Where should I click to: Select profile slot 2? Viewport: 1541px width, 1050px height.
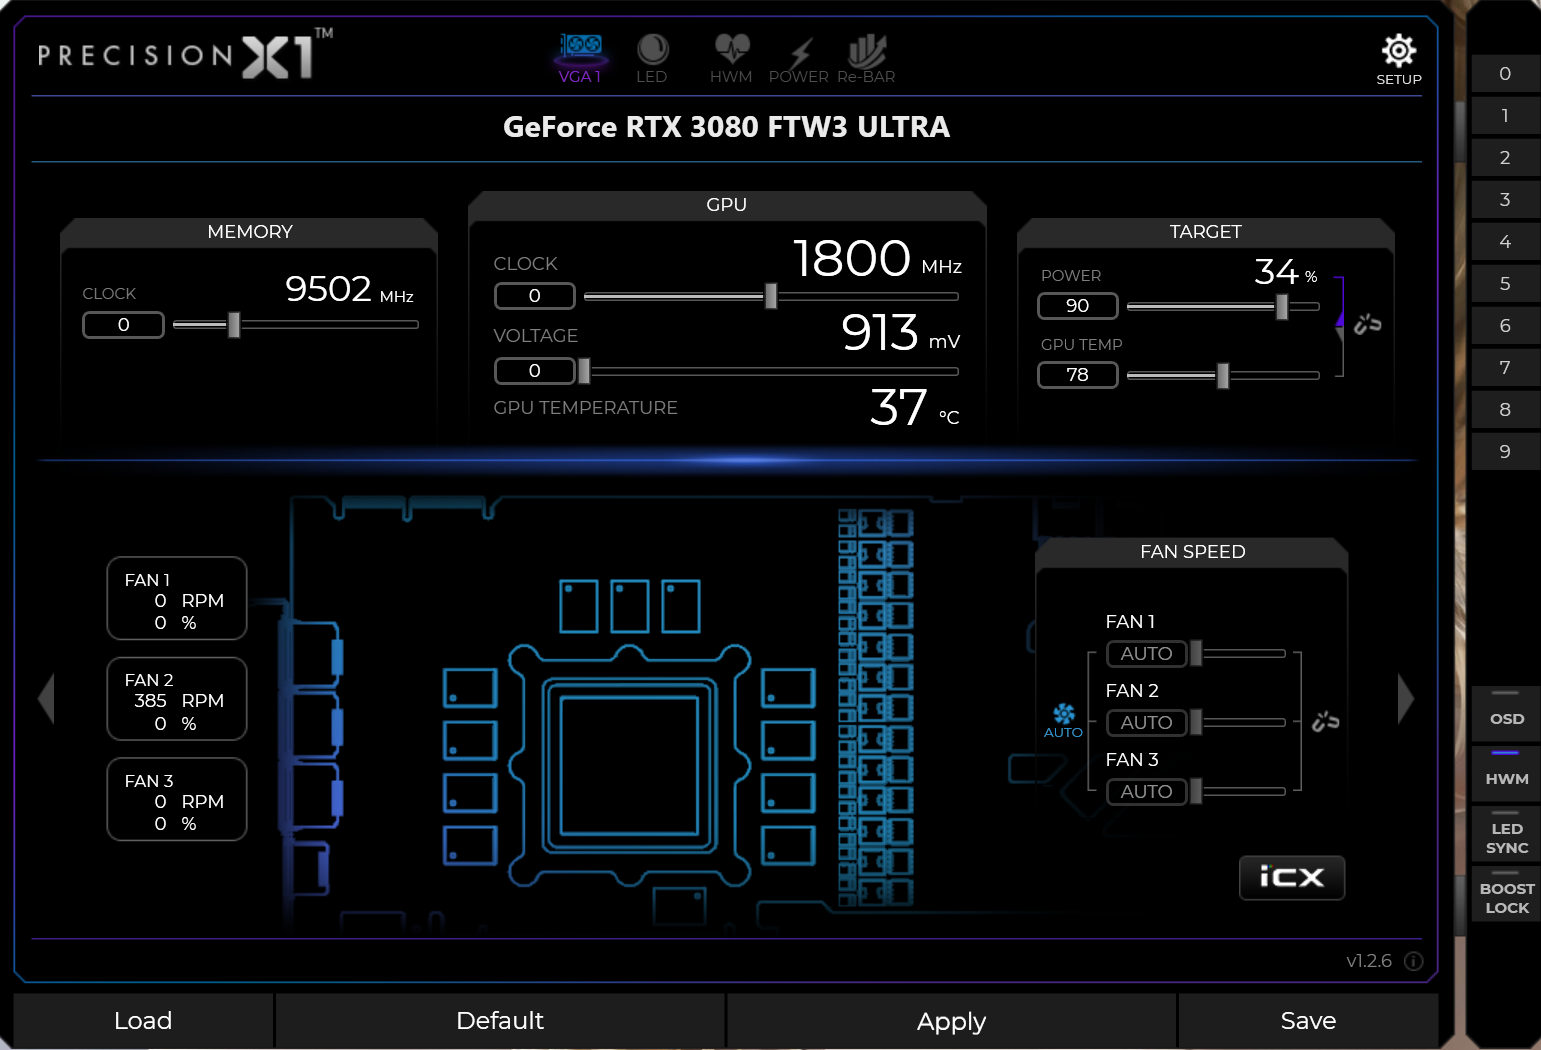pos(1505,158)
